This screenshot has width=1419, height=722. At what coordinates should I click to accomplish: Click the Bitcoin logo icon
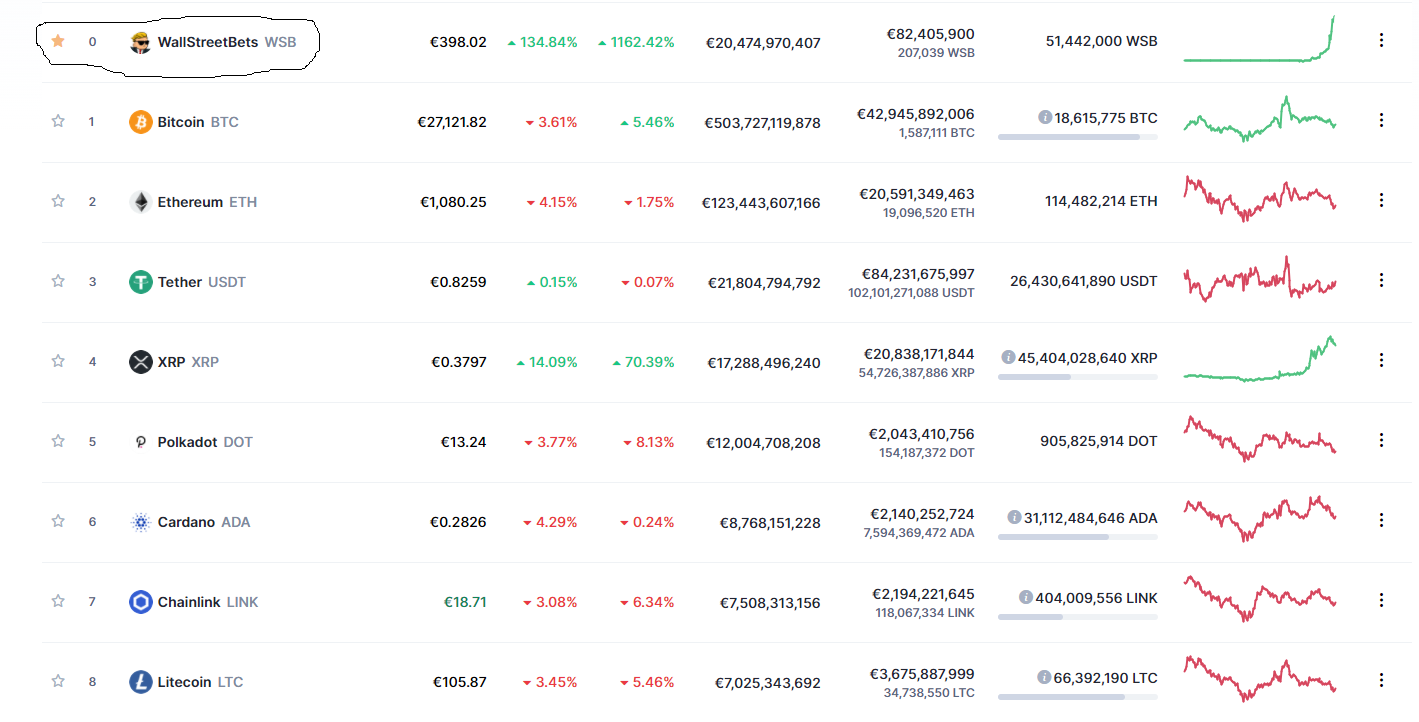(x=141, y=122)
